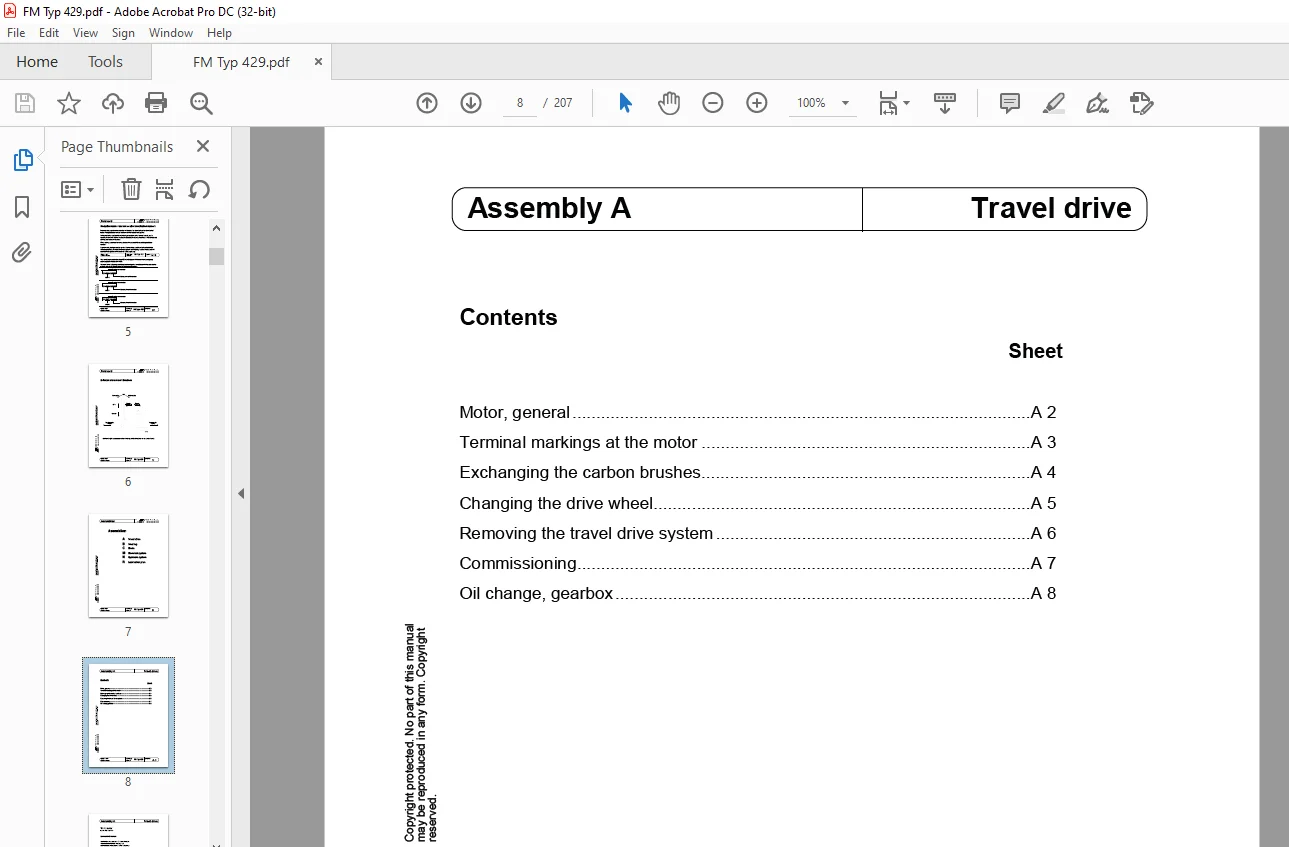The width and height of the screenshot is (1289, 847).
Task: Click the Save file icon
Action: click(x=25, y=103)
